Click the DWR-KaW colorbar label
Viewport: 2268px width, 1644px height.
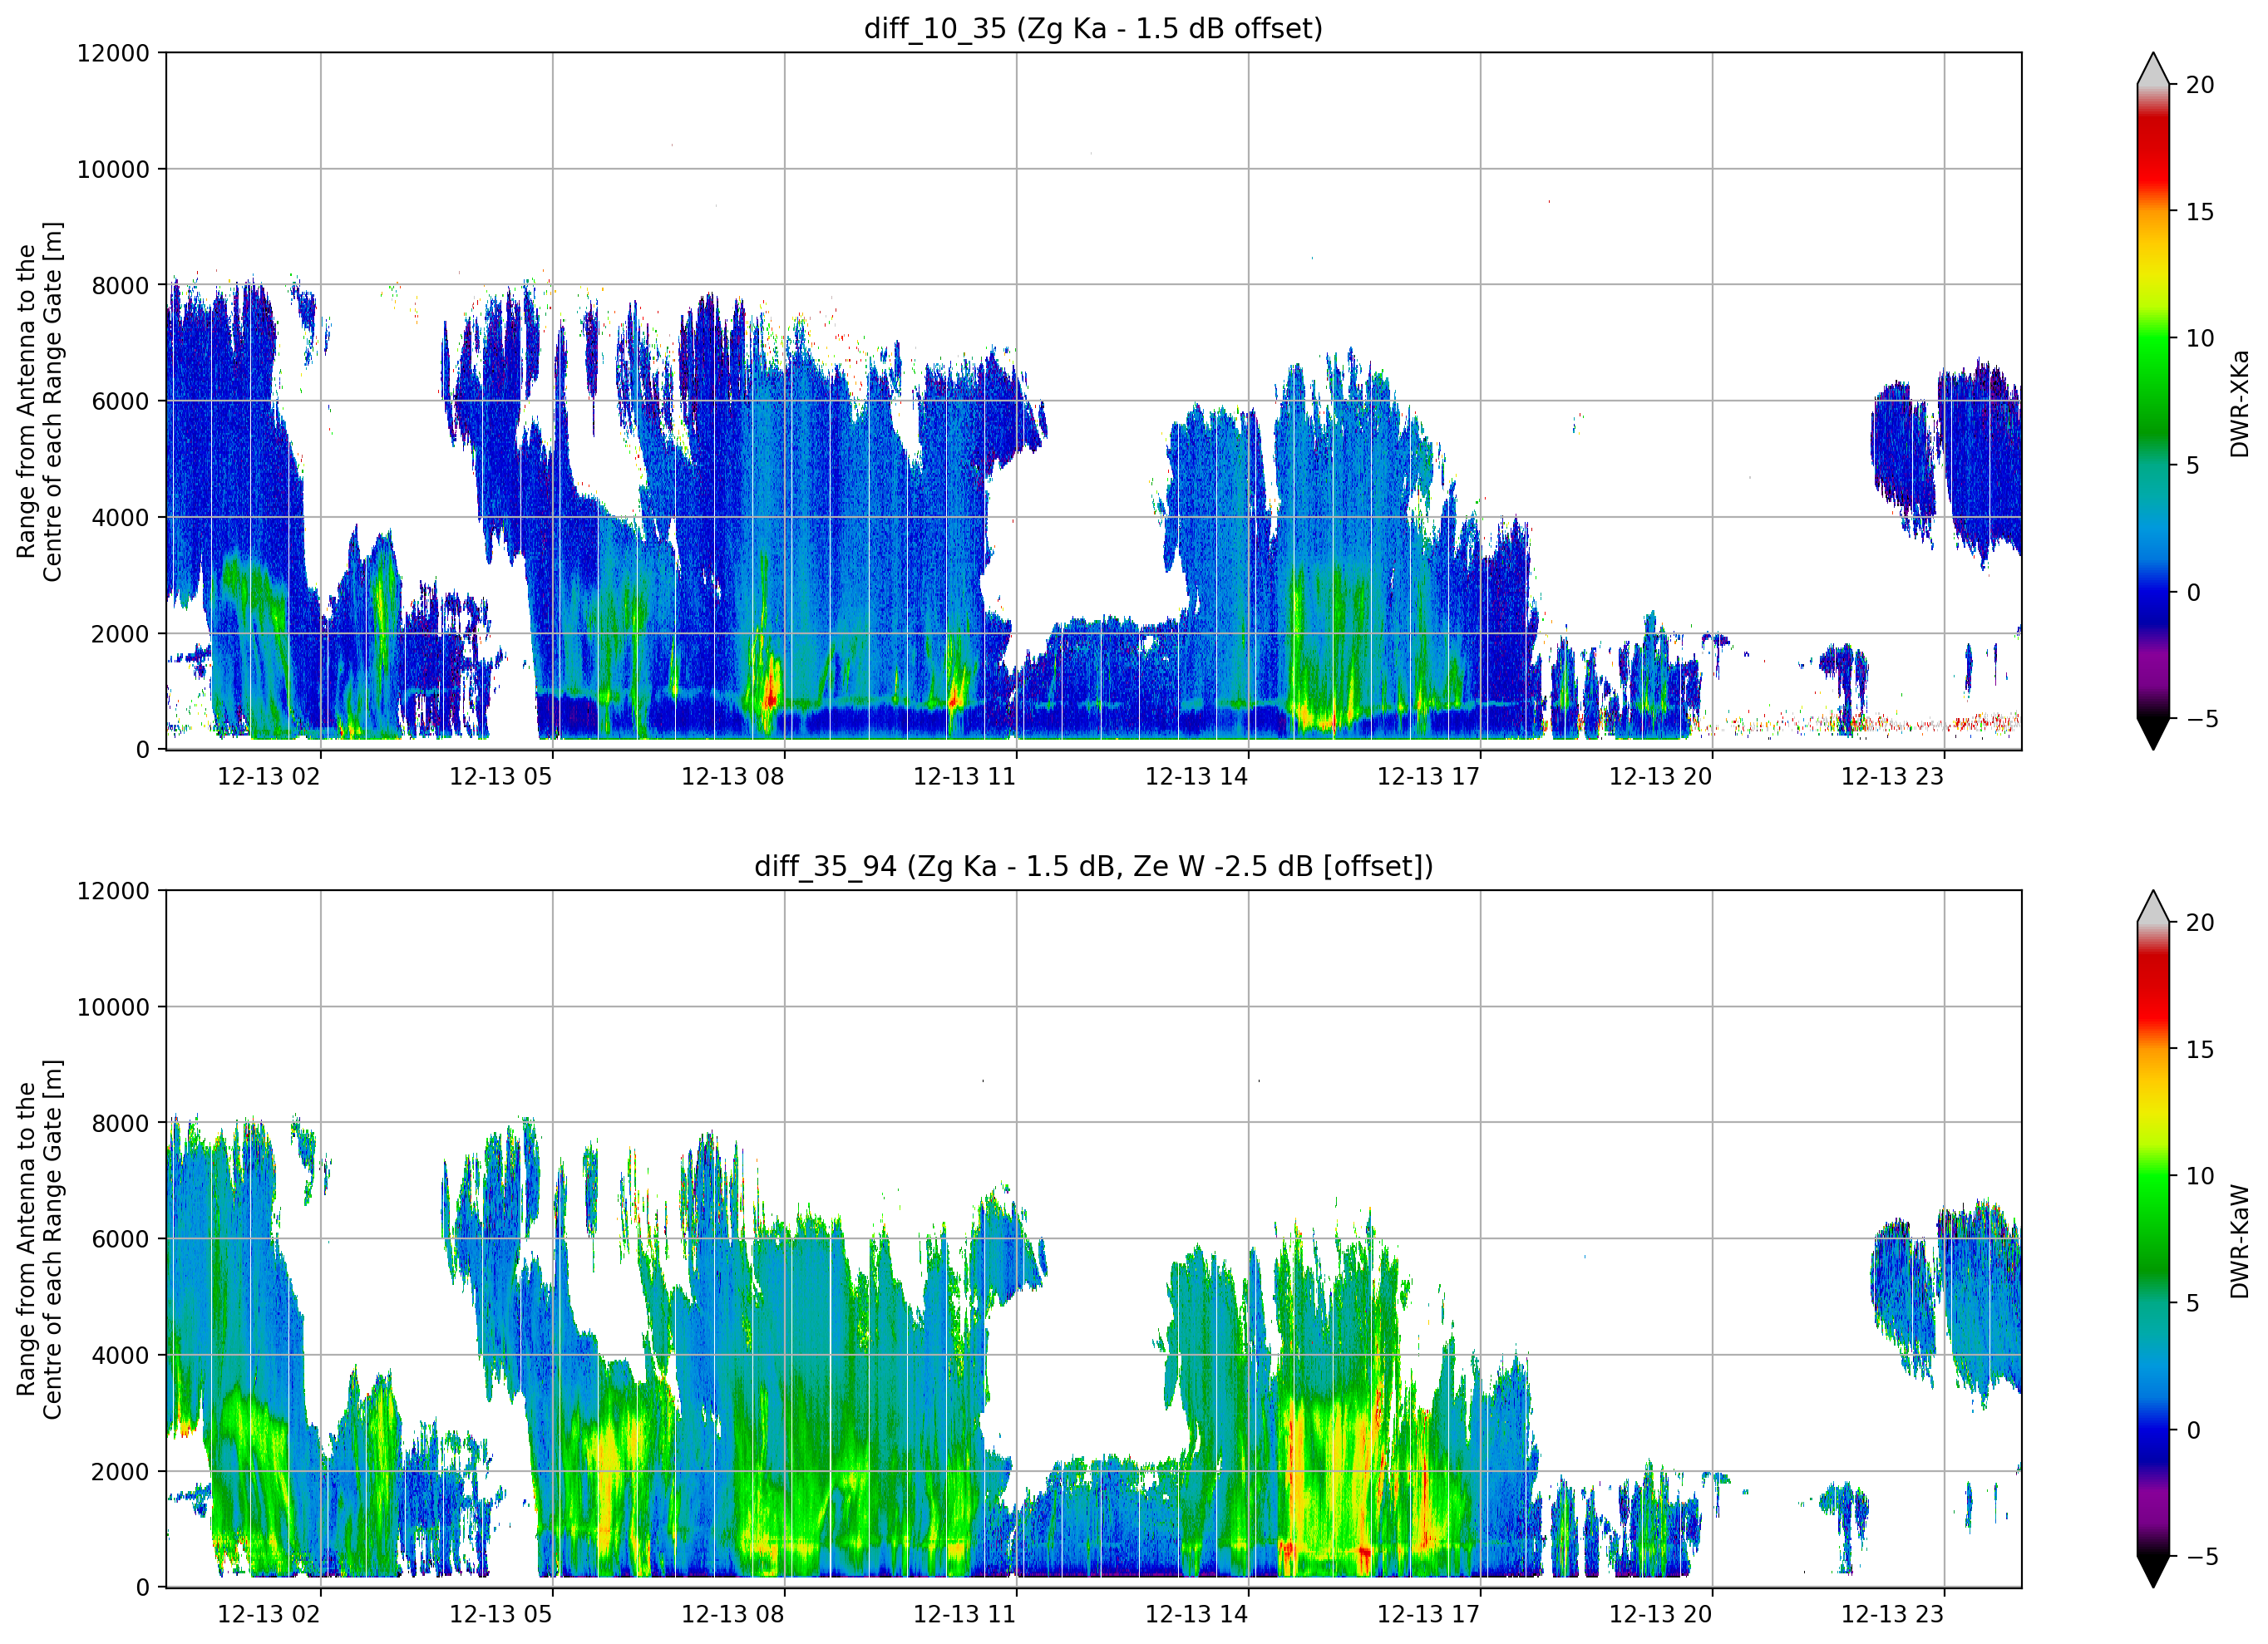coord(2239,1241)
